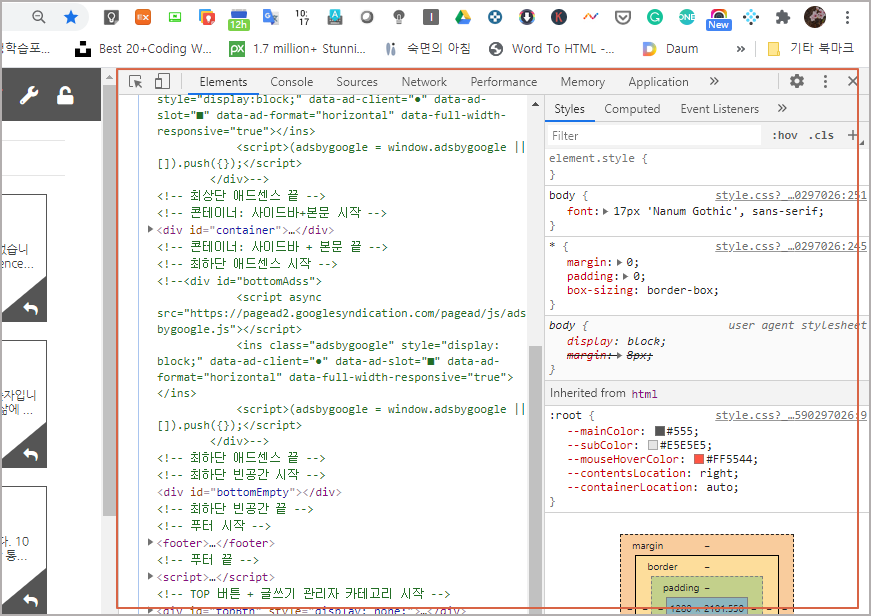Switch to the Elements tab
871x616 pixels.
(x=223, y=82)
